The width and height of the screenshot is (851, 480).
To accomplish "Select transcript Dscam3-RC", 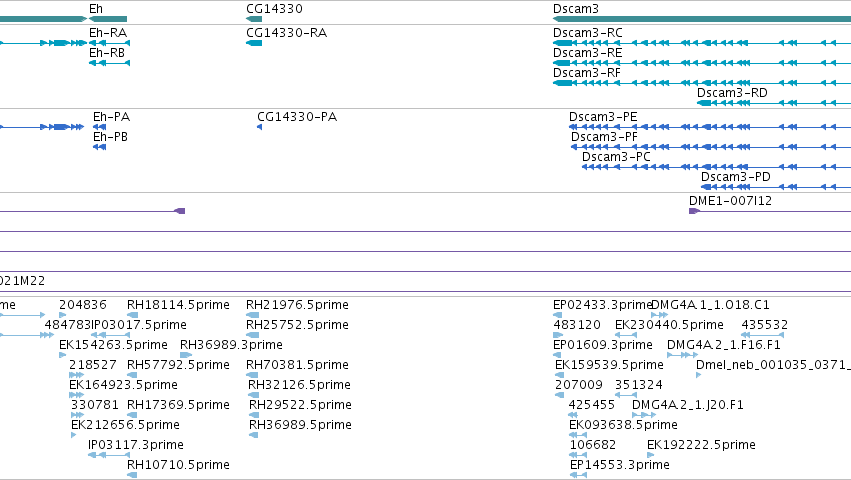I will pos(588,33).
